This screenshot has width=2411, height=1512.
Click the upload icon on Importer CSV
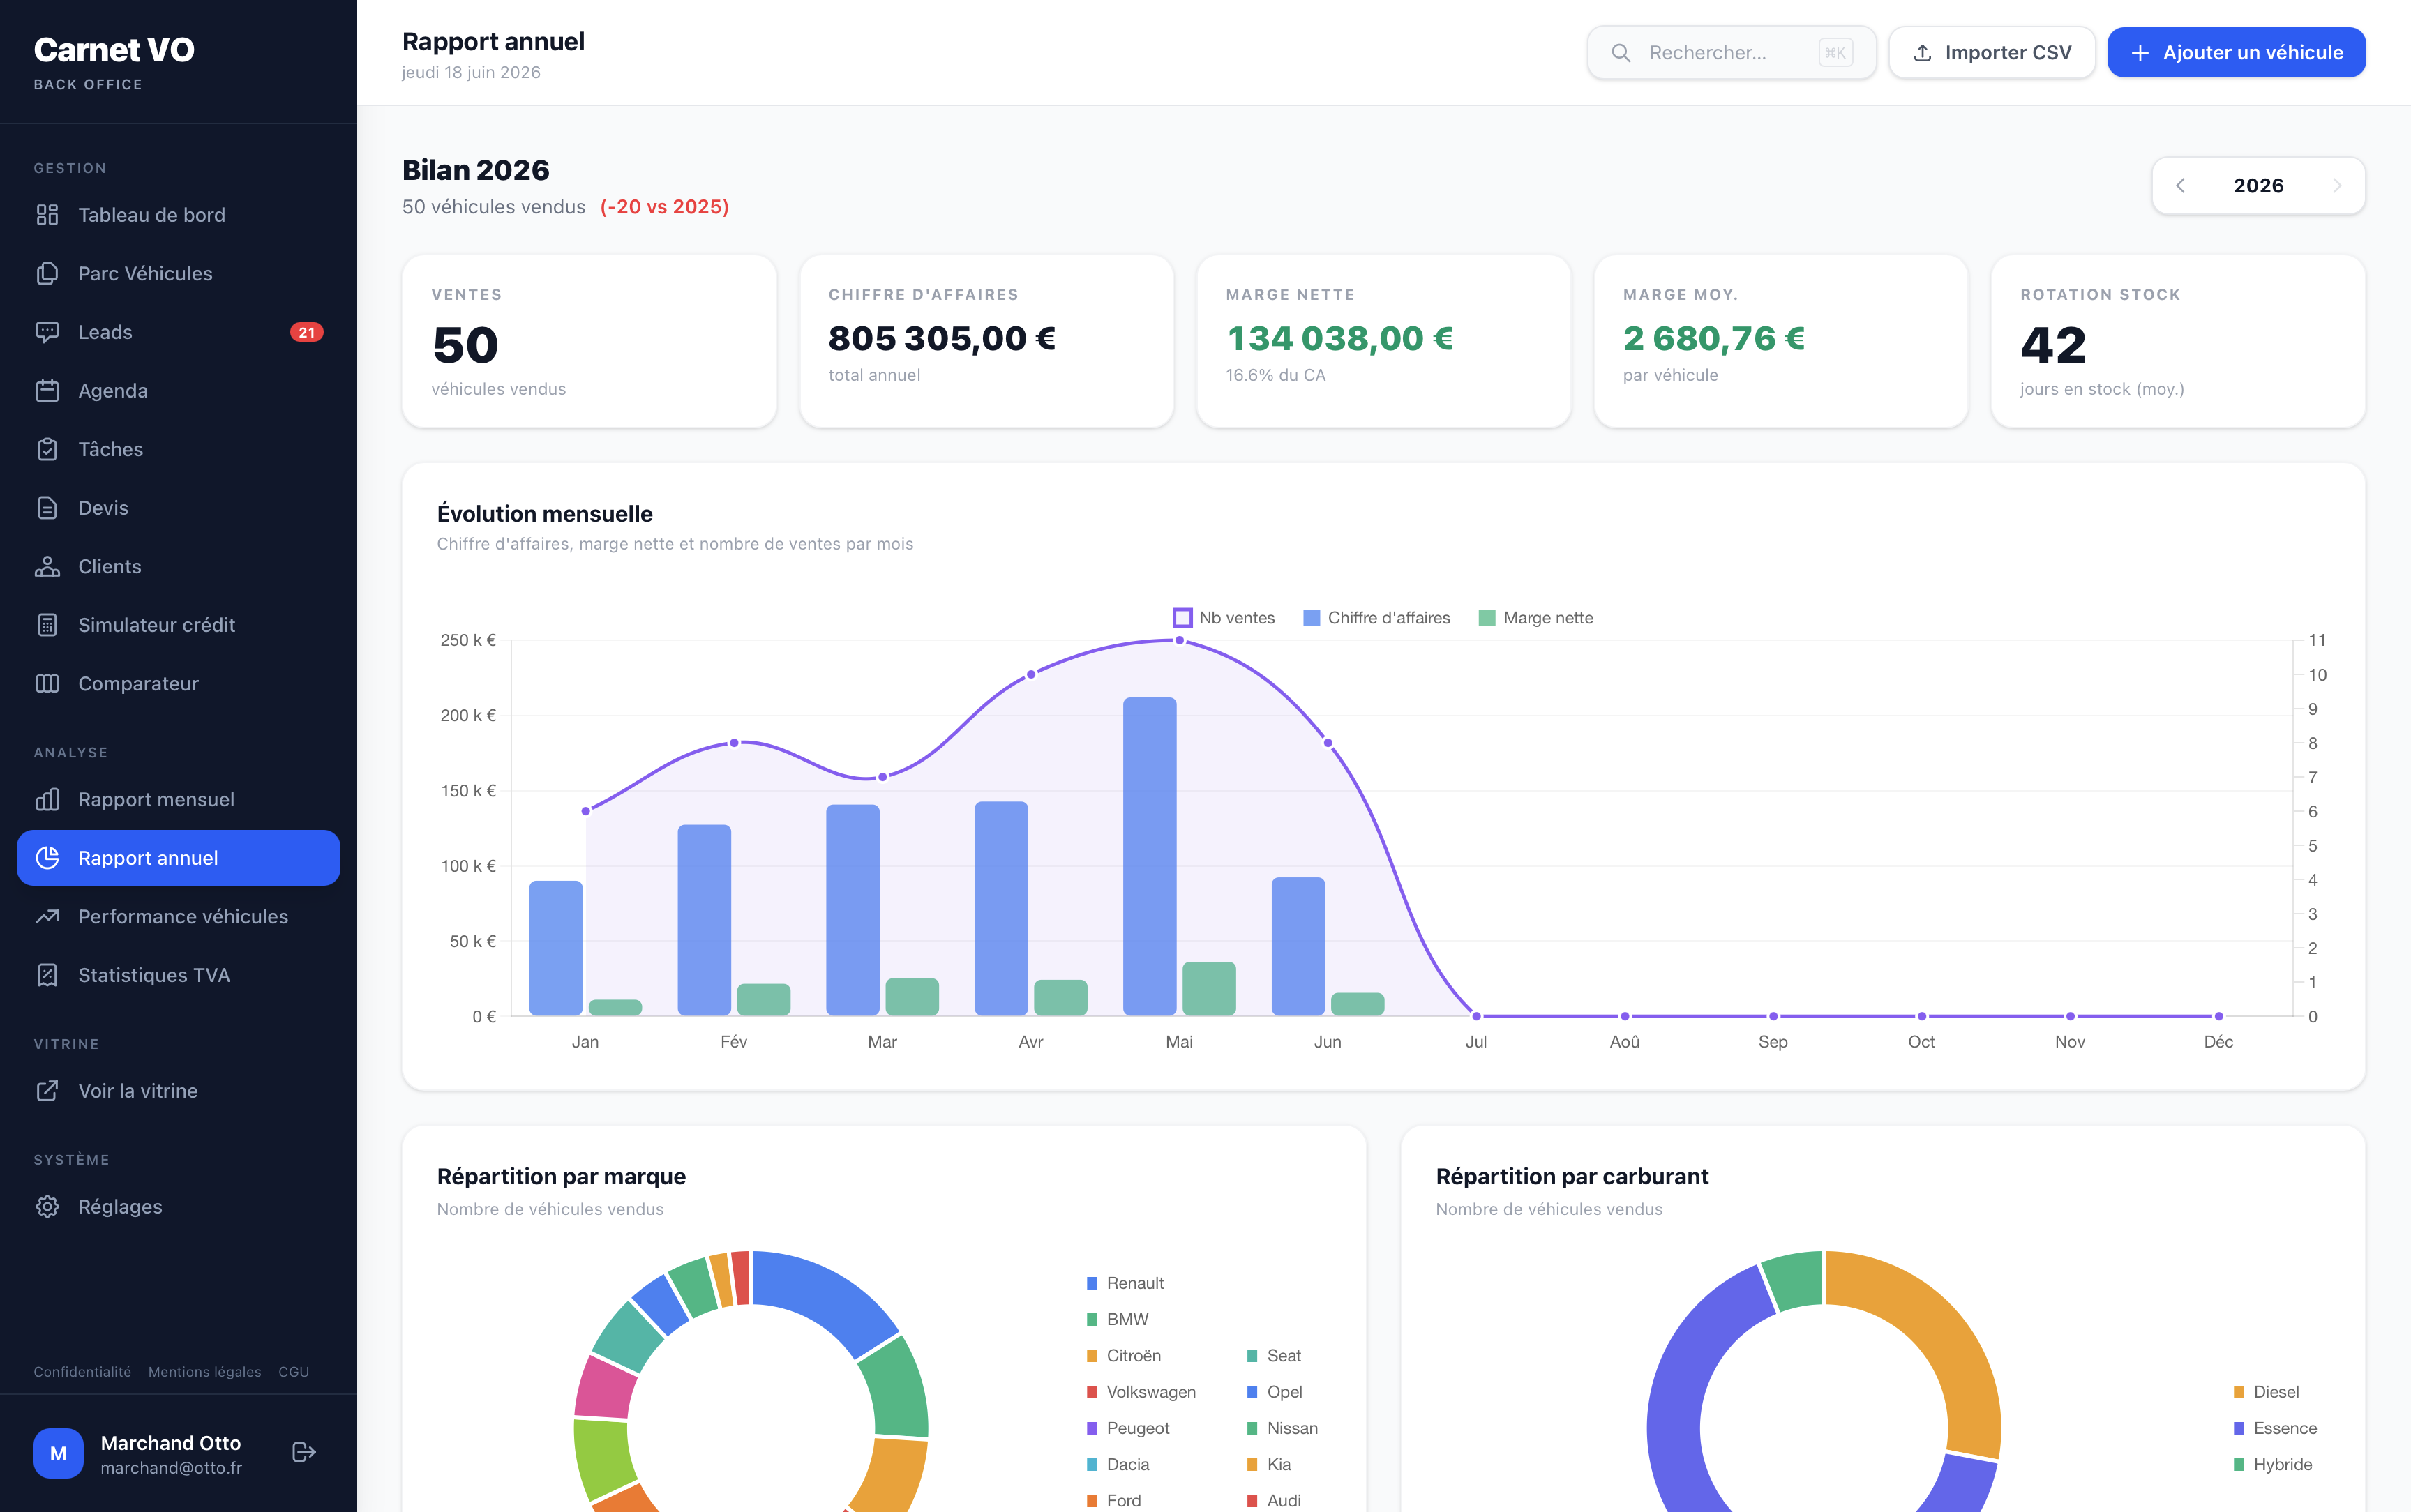1922,53
